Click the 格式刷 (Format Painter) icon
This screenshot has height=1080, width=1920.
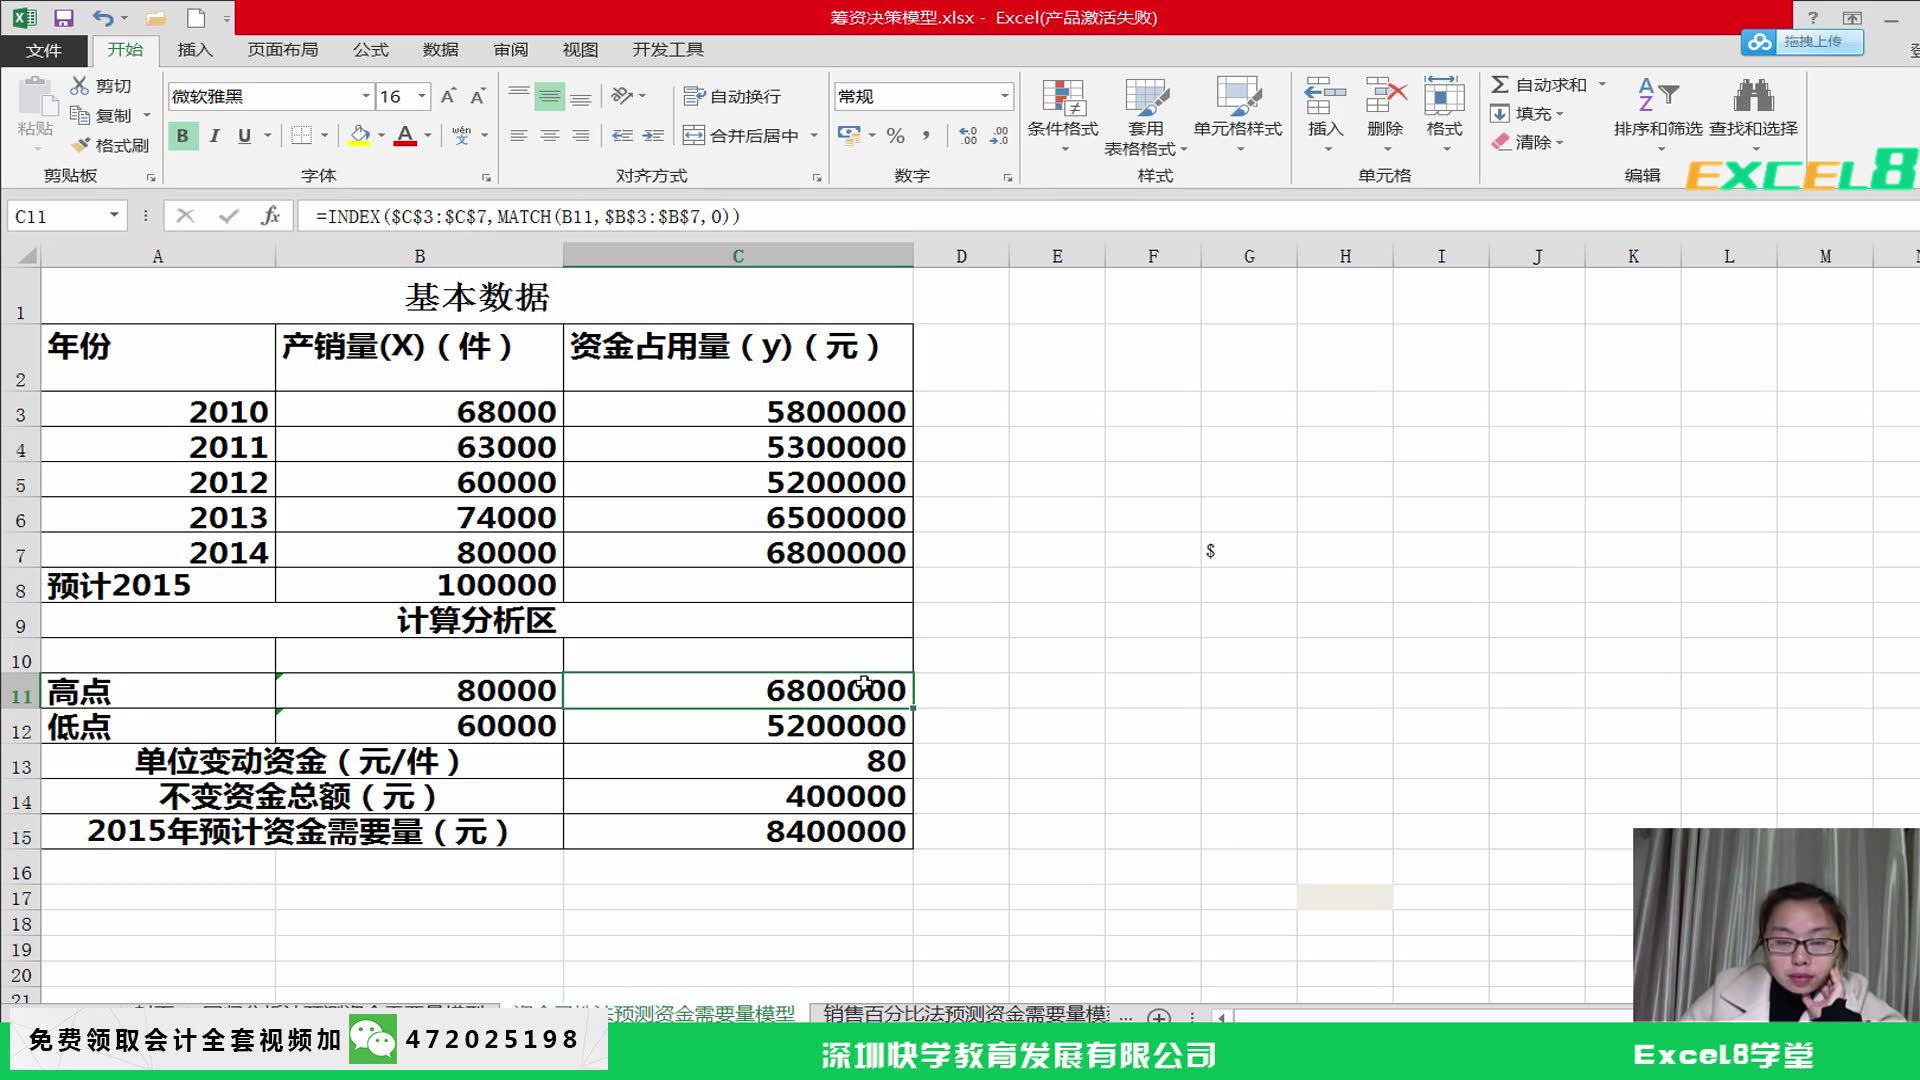[82, 144]
